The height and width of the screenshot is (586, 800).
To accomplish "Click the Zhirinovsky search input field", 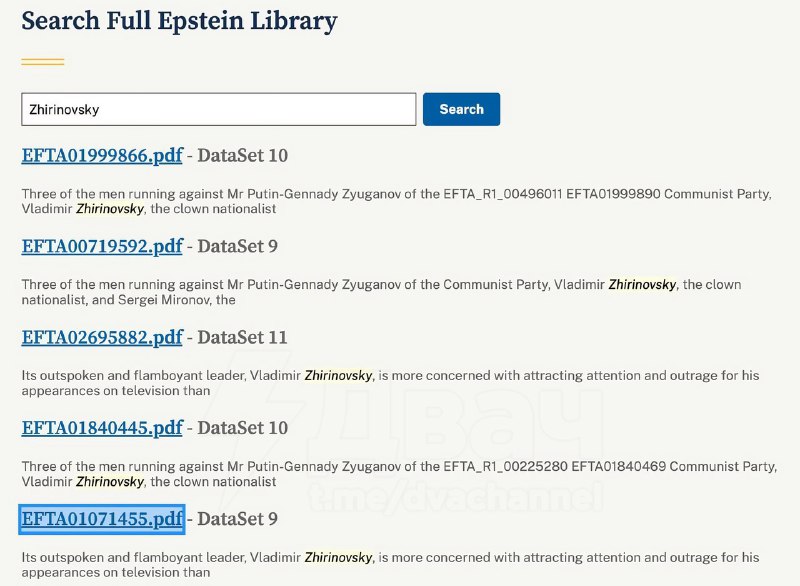I will [218, 109].
